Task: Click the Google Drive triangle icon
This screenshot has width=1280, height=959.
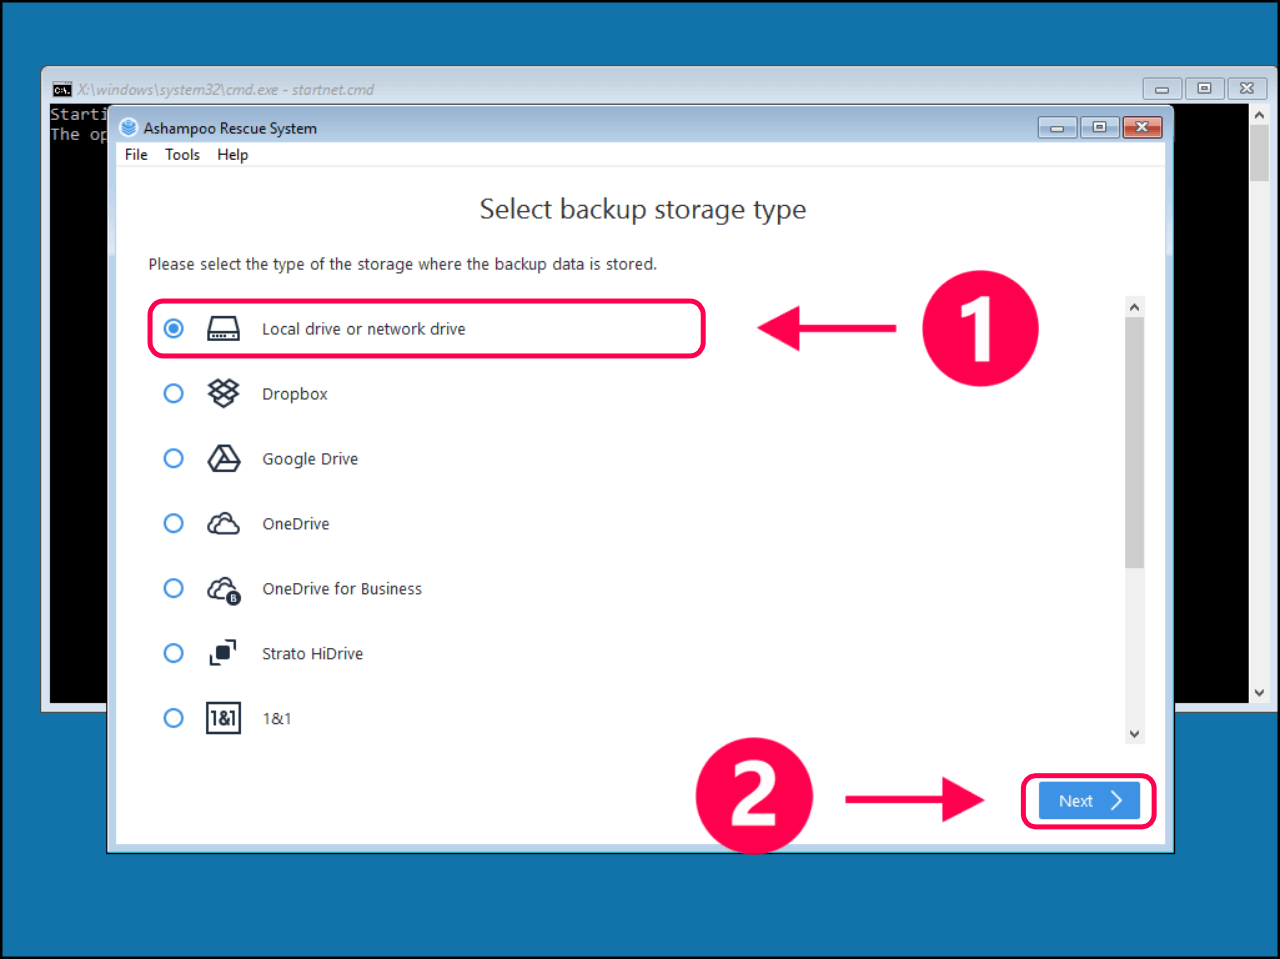Action: pos(223,458)
